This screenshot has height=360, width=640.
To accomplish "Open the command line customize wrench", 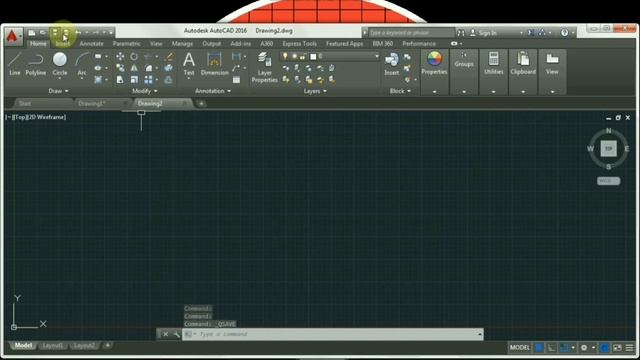I will pos(176,334).
